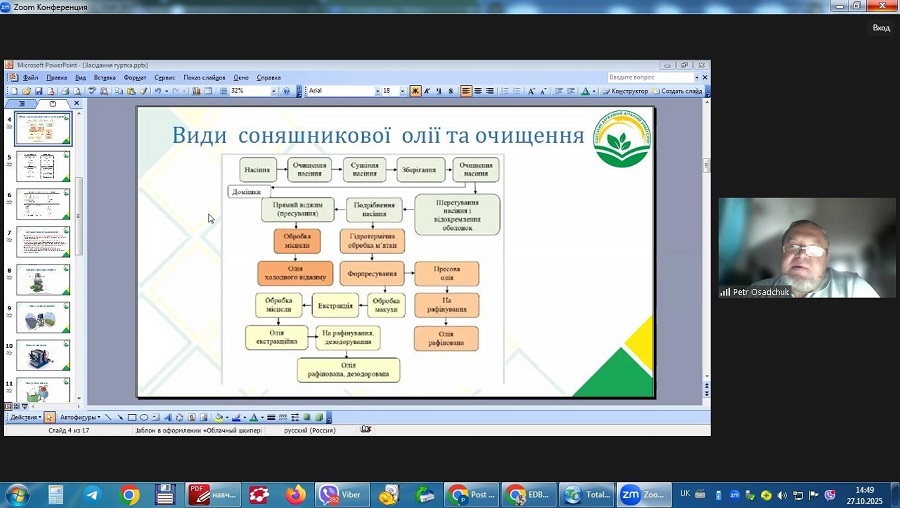Toggle italic text formatting
The width and height of the screenshot is (900, 508).
427,91
